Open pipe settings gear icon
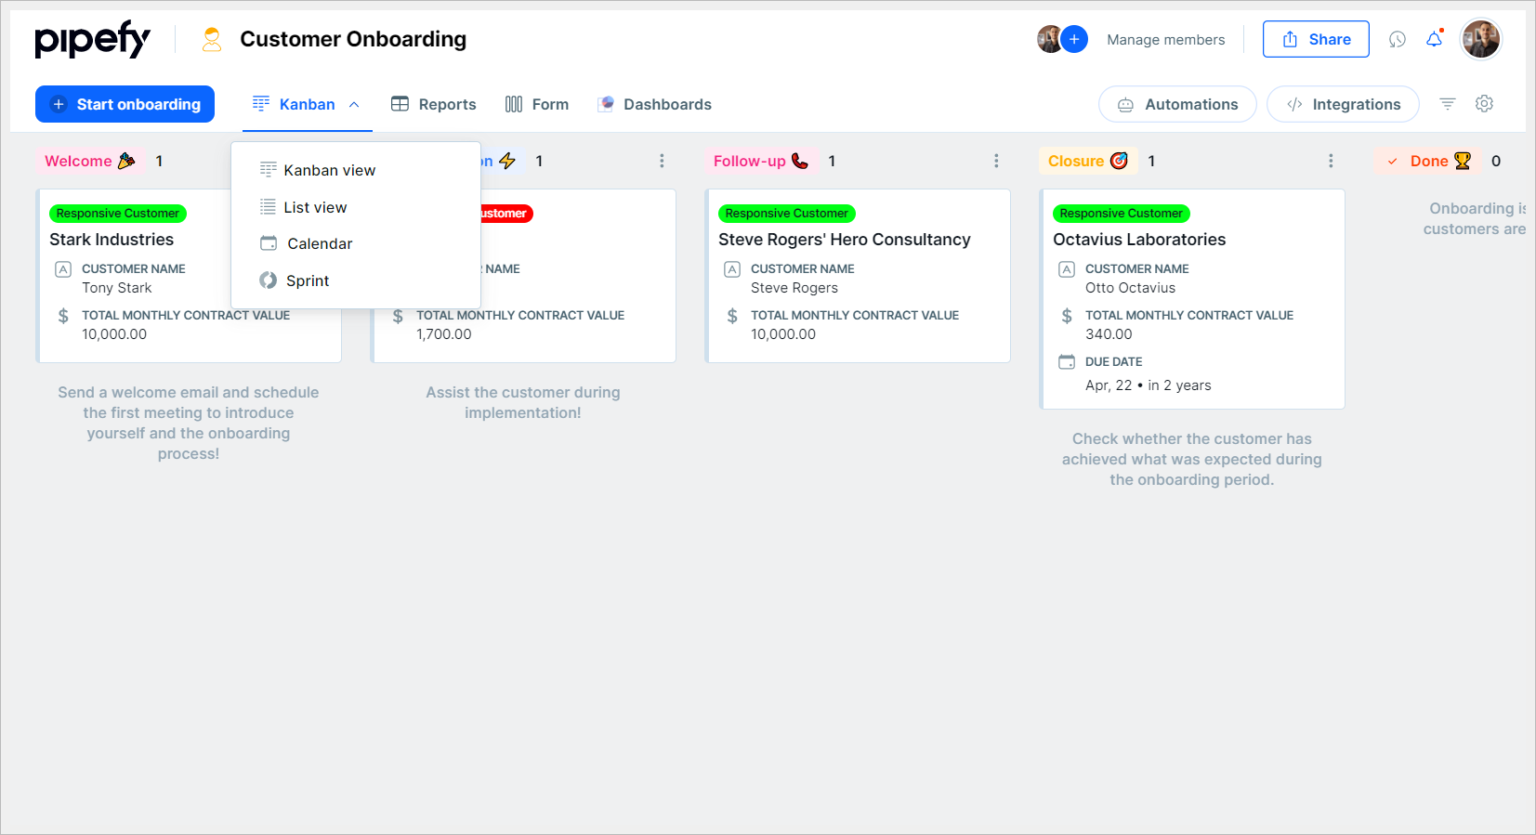The image size is (1536, 835). tap(1484, 104)
